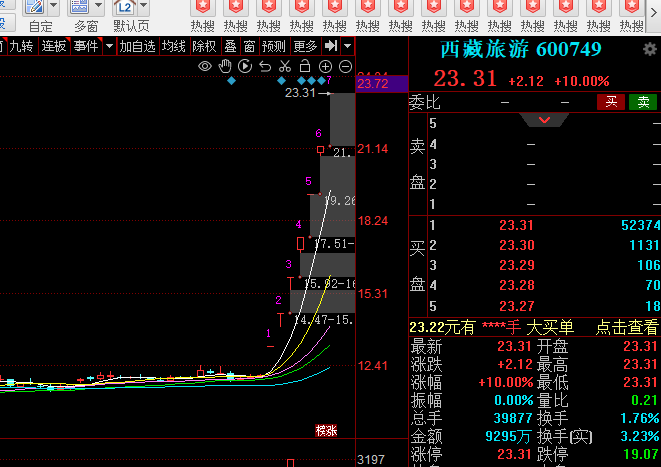Start chart replay with the play icon
661x467 pixels.
pyautogui.click(x=245, y=66)
